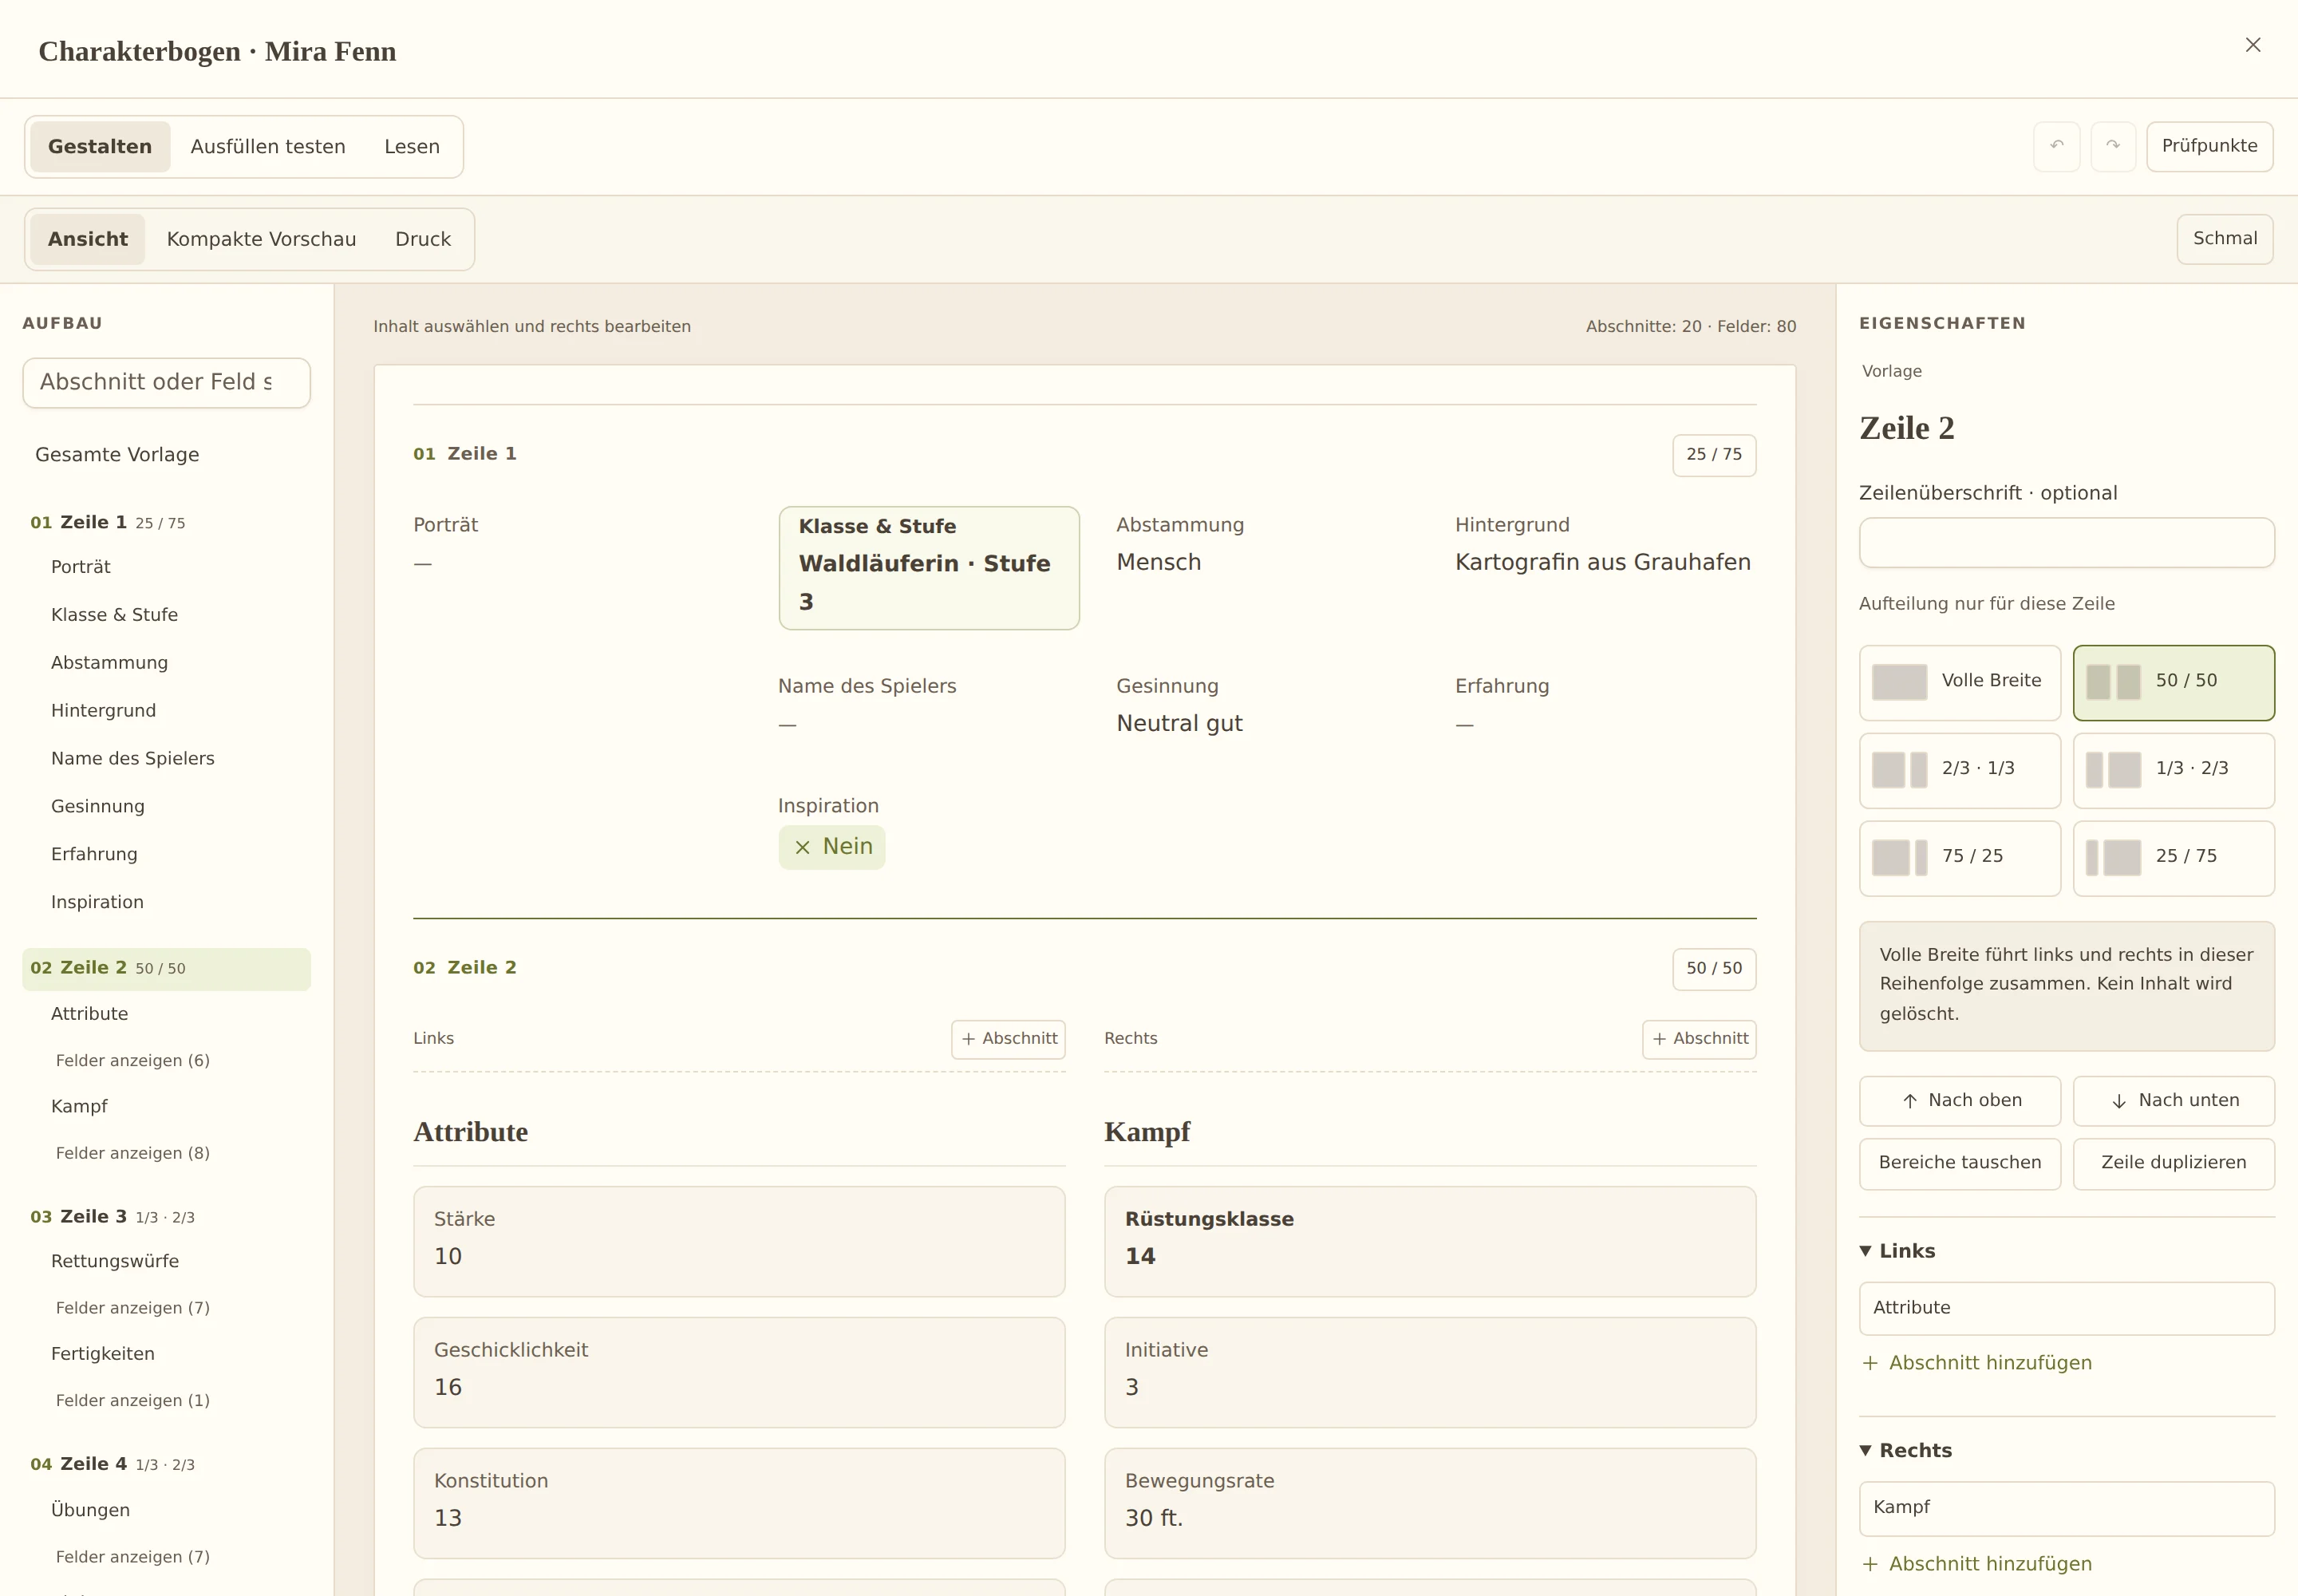Click + Abschnitt in Rechts column
2298x1596 pixels.
click(x=1699, y=1039)
